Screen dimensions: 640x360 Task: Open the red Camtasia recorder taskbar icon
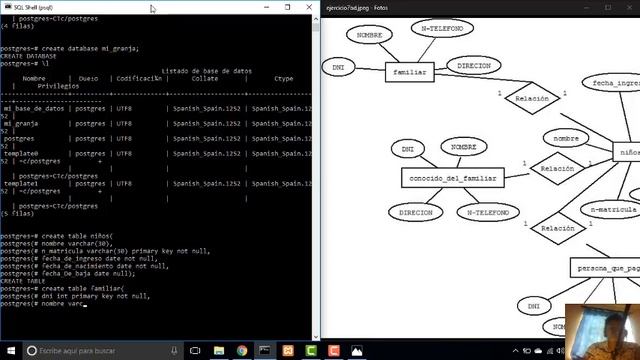pos(334,351)
